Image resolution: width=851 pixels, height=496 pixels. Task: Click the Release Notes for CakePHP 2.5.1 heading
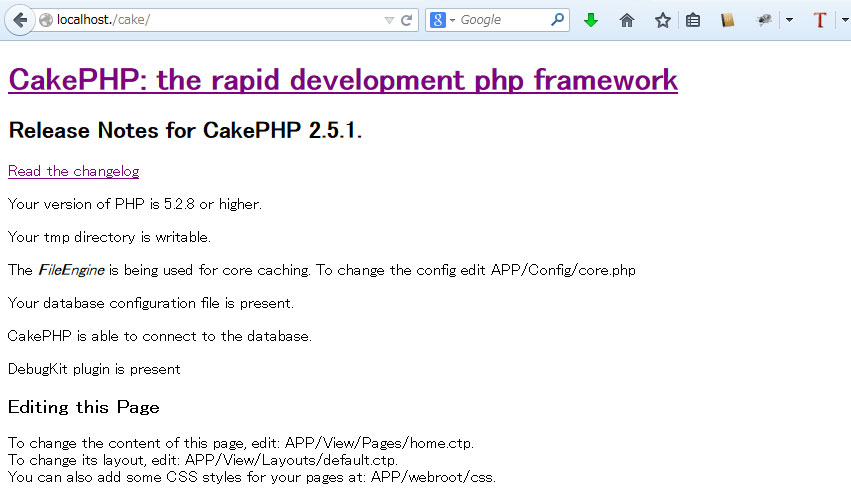pos(185,131)
